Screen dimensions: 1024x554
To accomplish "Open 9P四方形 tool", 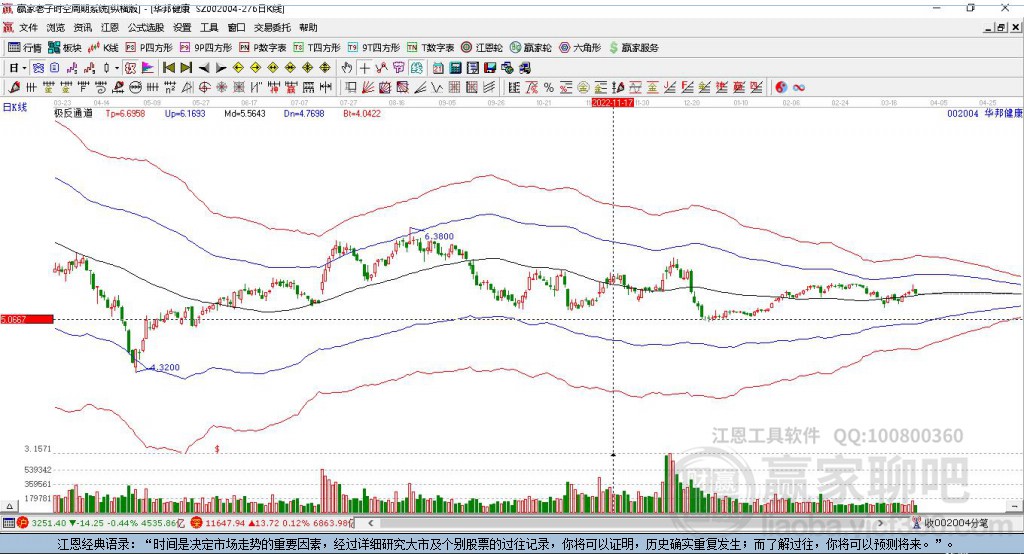I will tap(206, 48).
